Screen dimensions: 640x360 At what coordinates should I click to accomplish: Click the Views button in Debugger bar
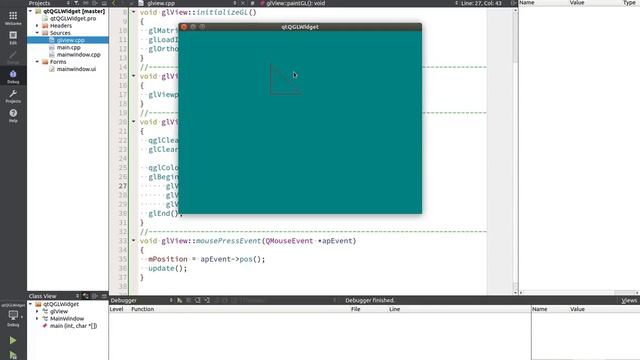pos(629,300)
